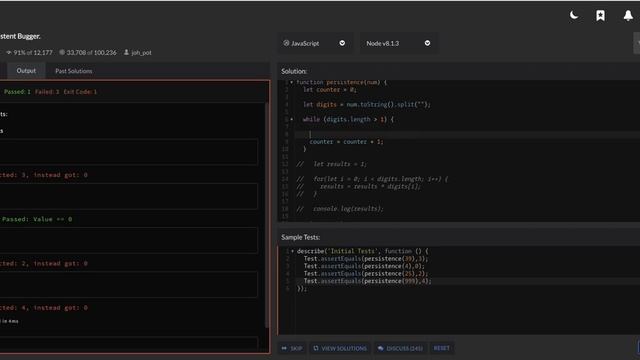Image resolution: width=640 pixels, height=360 pixels.
Task: Open the DISCUSS (245) button
Action: 400,348
